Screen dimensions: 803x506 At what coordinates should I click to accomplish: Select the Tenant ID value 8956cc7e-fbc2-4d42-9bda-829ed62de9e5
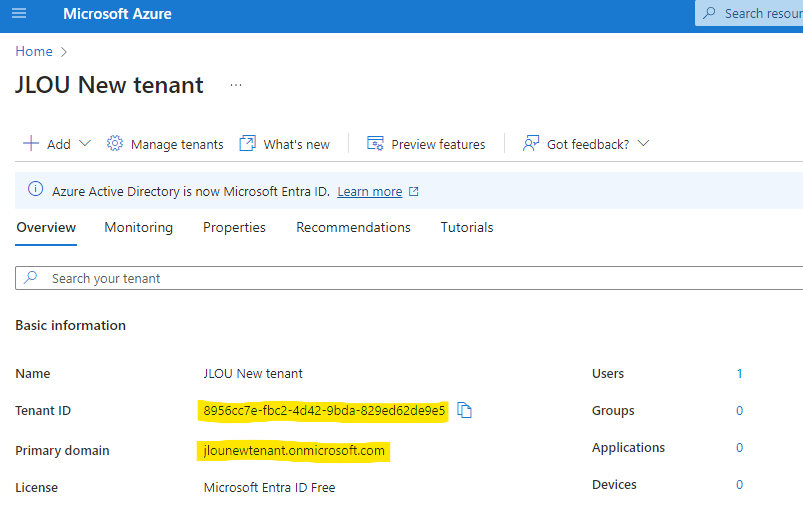click(324, 411)
